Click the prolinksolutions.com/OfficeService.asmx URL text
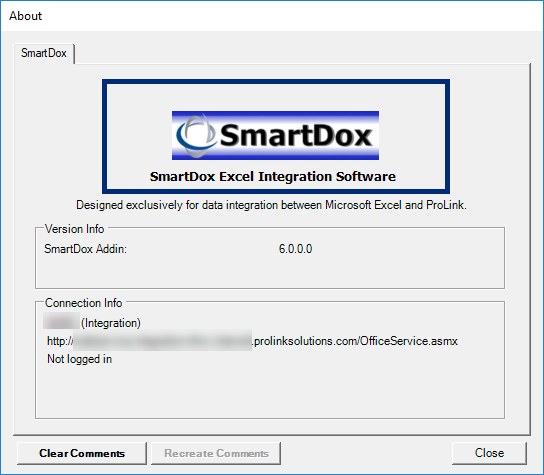The image size is (544, 475). point(355,341)
